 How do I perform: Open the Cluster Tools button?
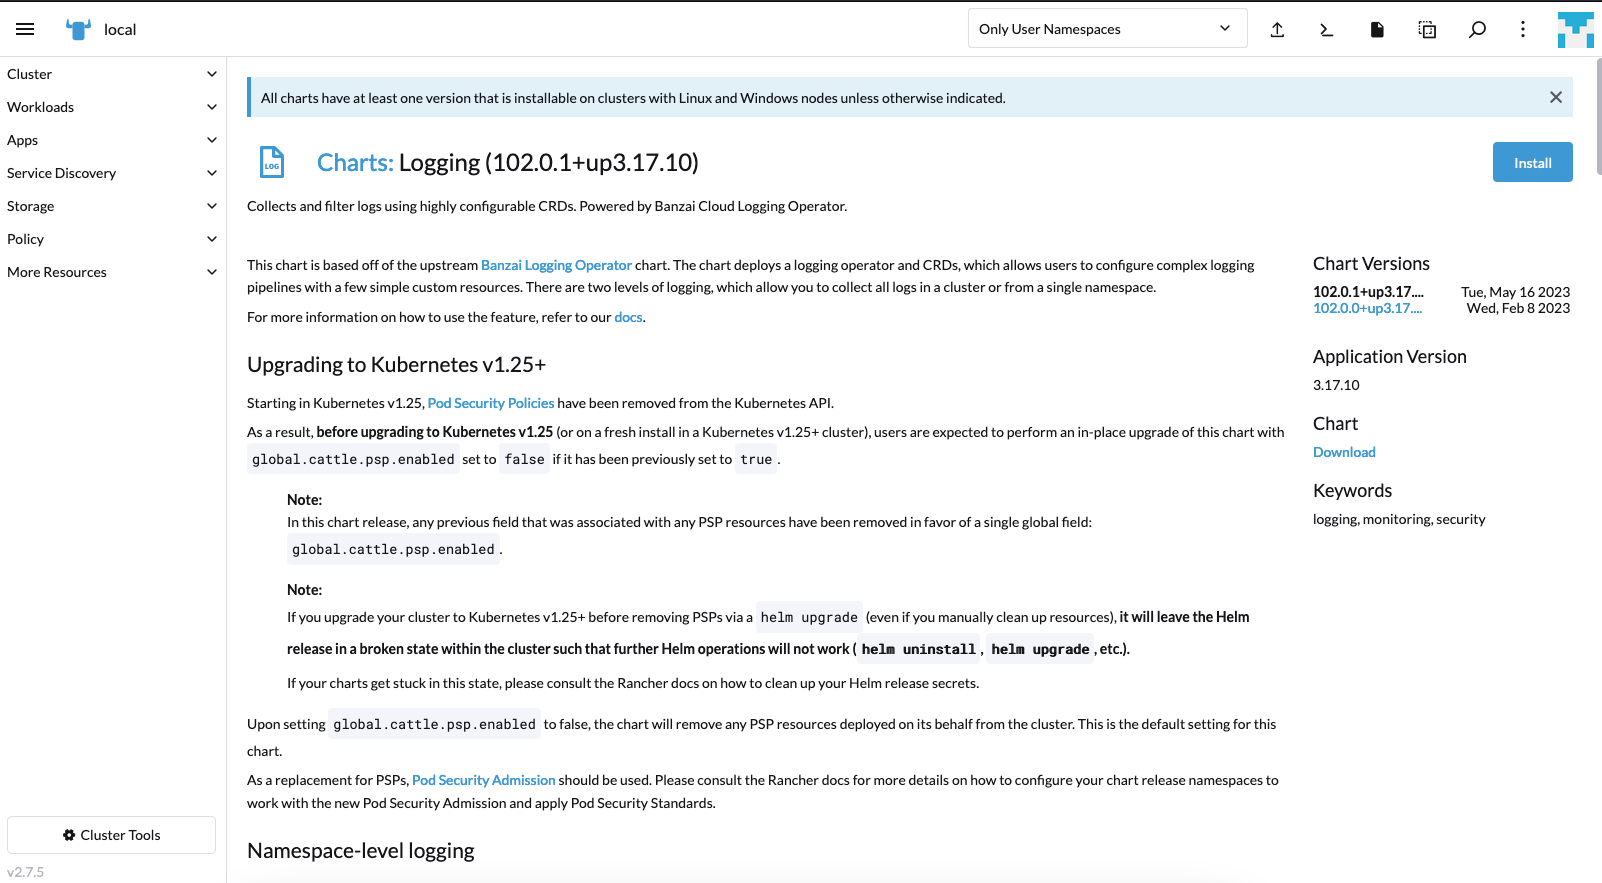[111, 835]
